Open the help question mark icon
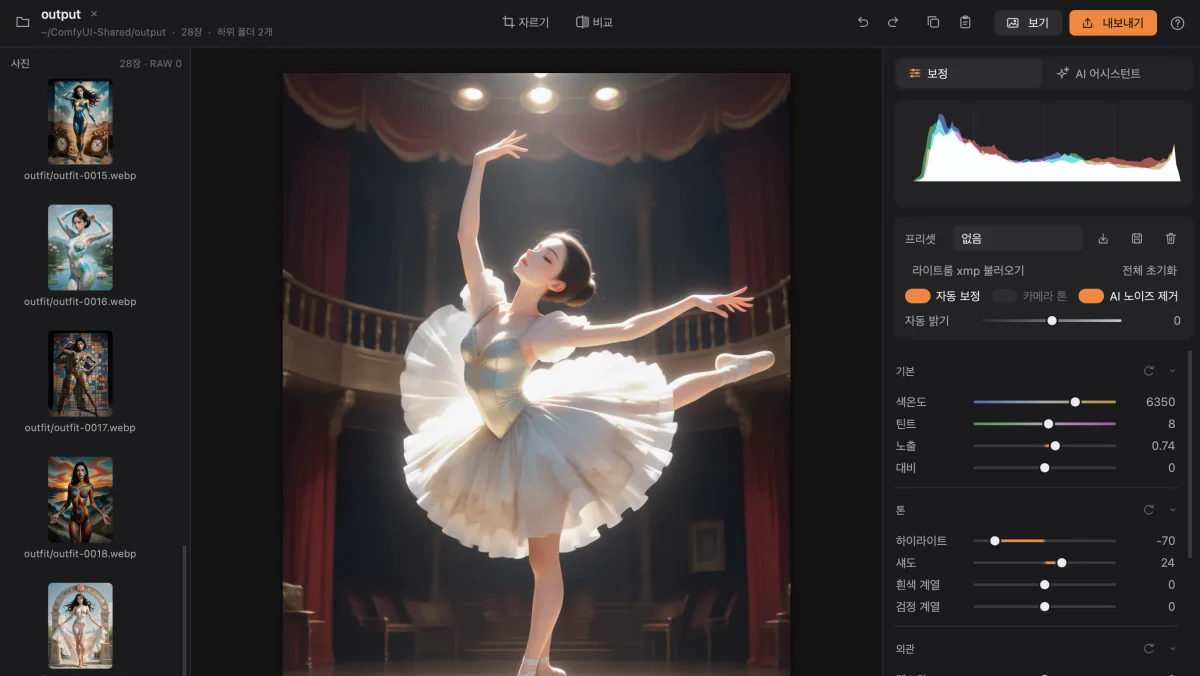1200x676 pixels. click(1177, 23)
